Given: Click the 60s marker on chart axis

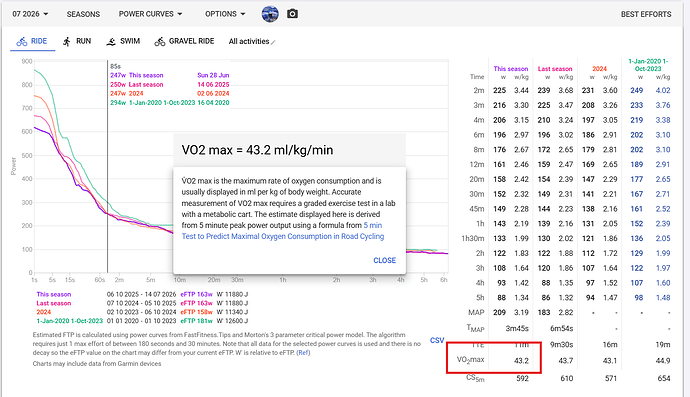Looking at the screenshot, I should click(100, 280).
